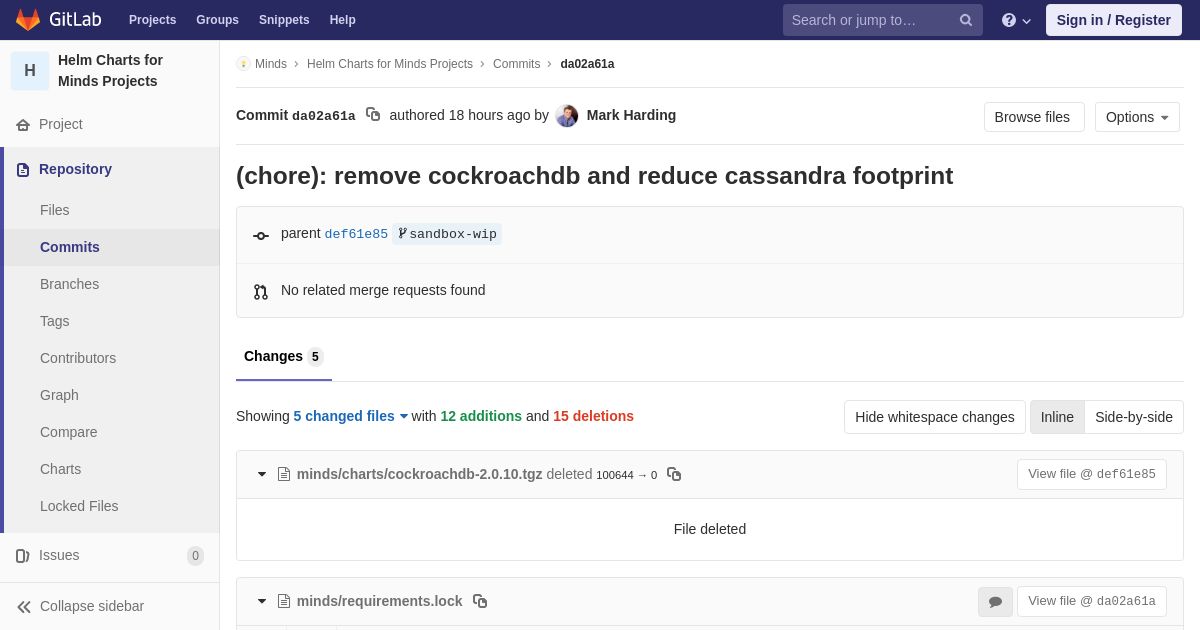Image resolution: width=1200 pixels, height=630 pixels.
Task: Click the Helm Charts for Minds Projects sidebar title
Action: [x=110, y=71]
